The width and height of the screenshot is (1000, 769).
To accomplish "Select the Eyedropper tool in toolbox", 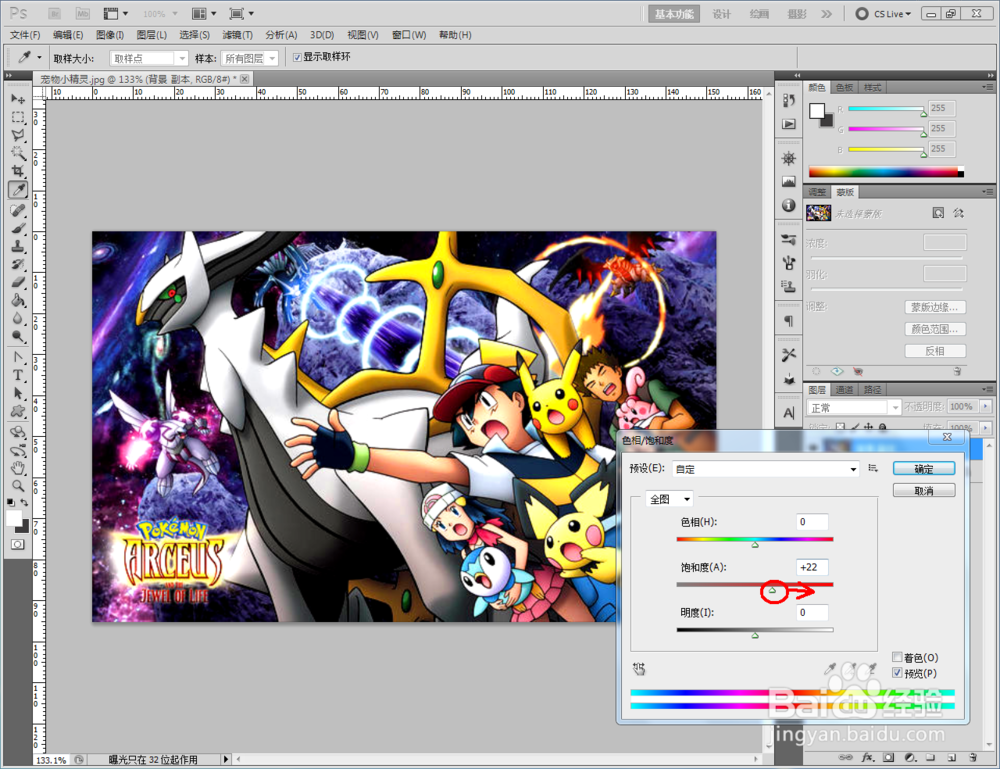I will (x=18, y=189).
